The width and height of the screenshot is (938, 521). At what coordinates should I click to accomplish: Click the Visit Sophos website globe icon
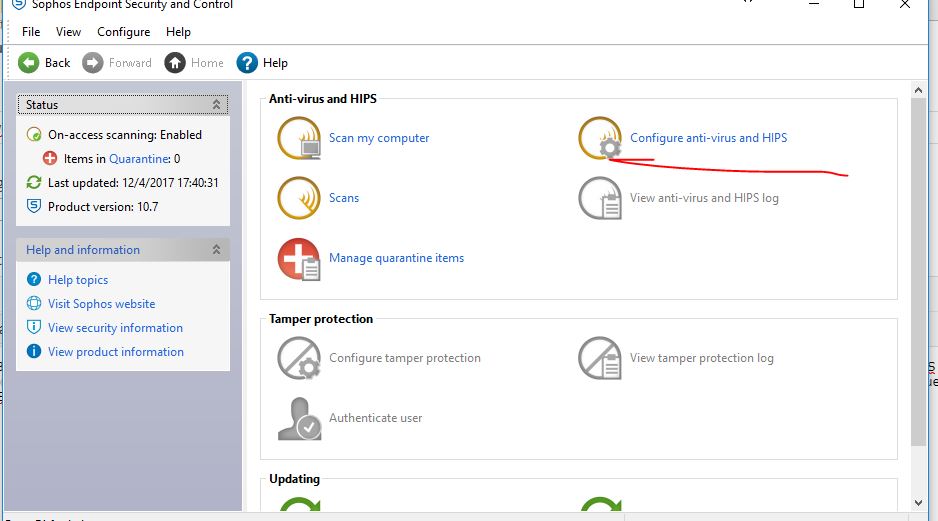34,303
